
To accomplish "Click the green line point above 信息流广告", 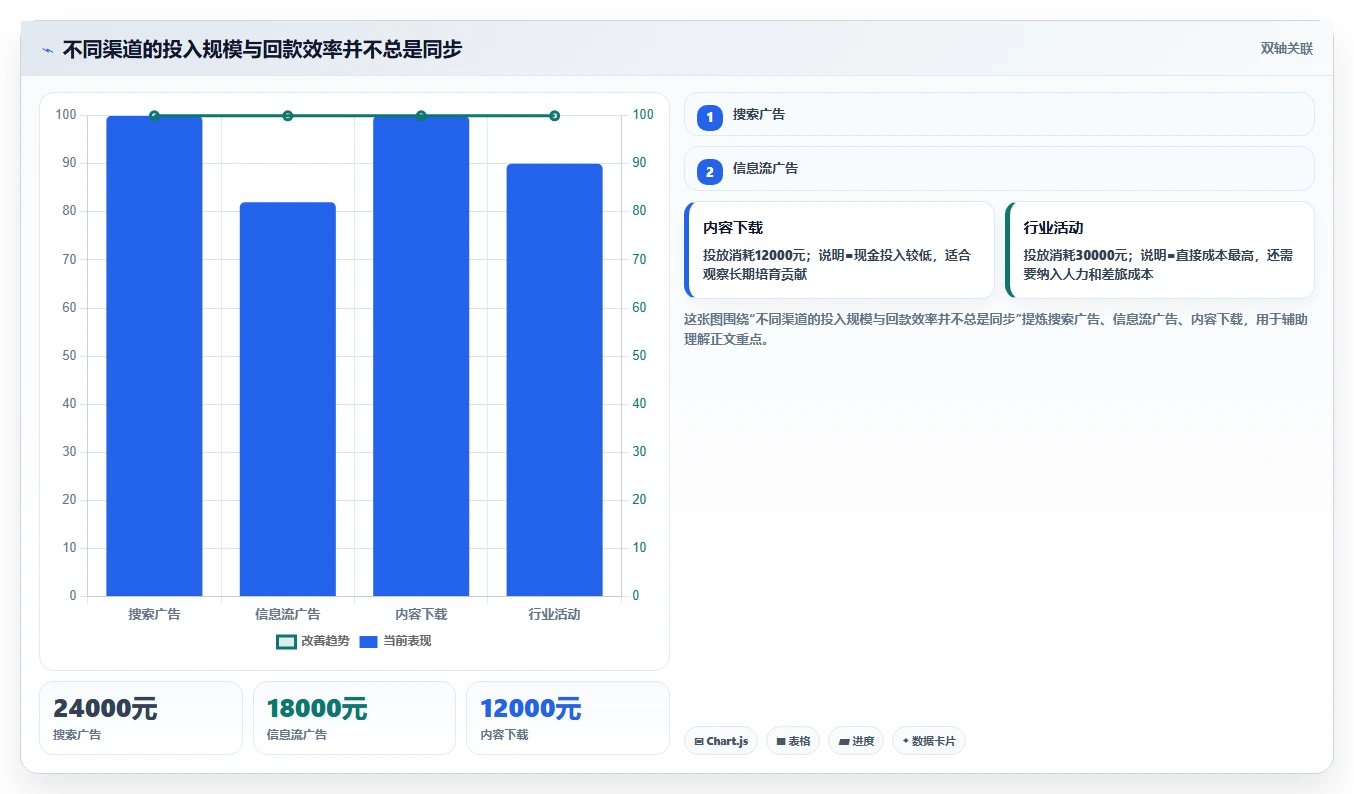I will pos(288,116).
